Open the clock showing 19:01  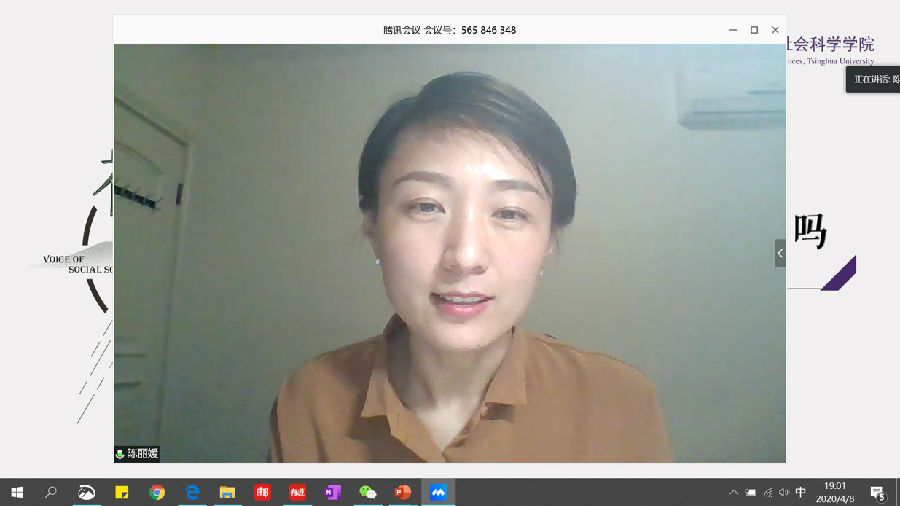(x=835, y=492)
